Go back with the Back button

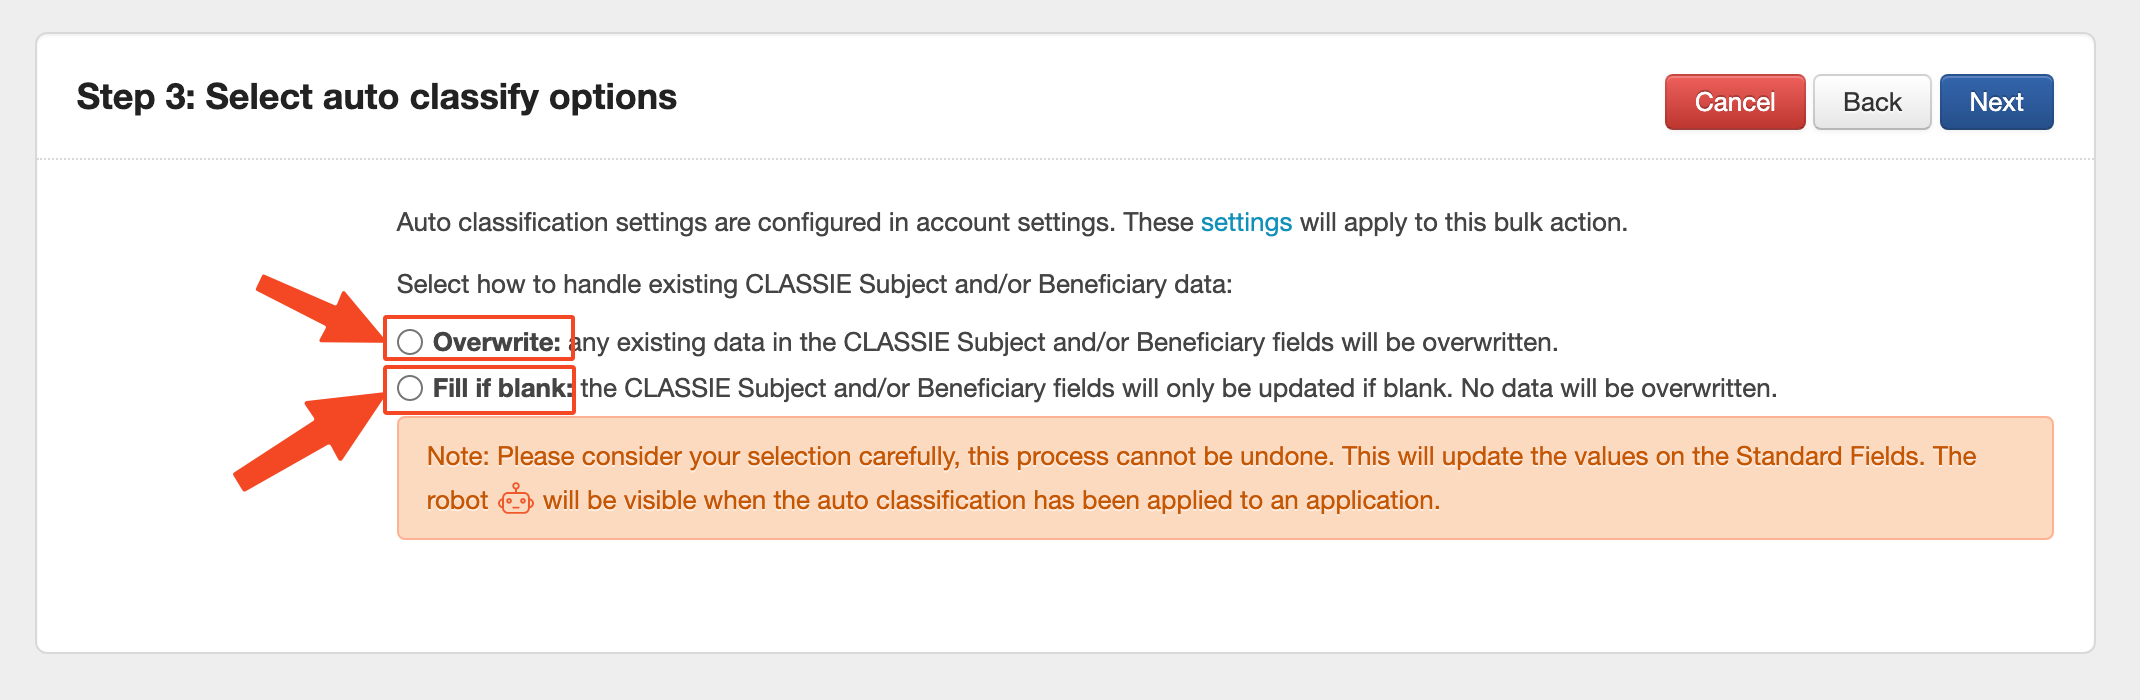pyautogui.click(x=1871, y=102)
